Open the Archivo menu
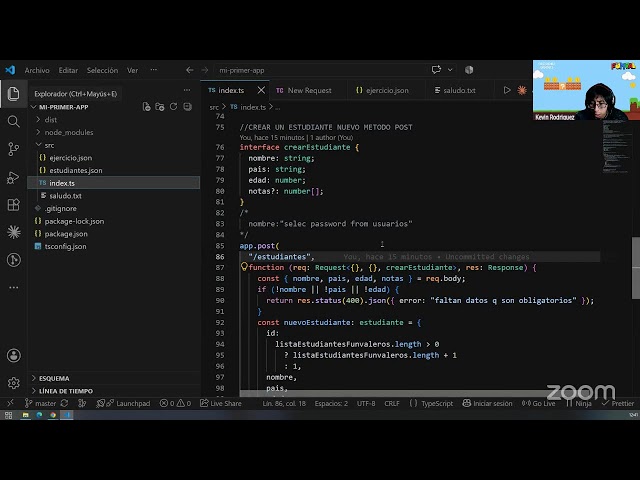 pyautogui.click(x=37, y=70)
